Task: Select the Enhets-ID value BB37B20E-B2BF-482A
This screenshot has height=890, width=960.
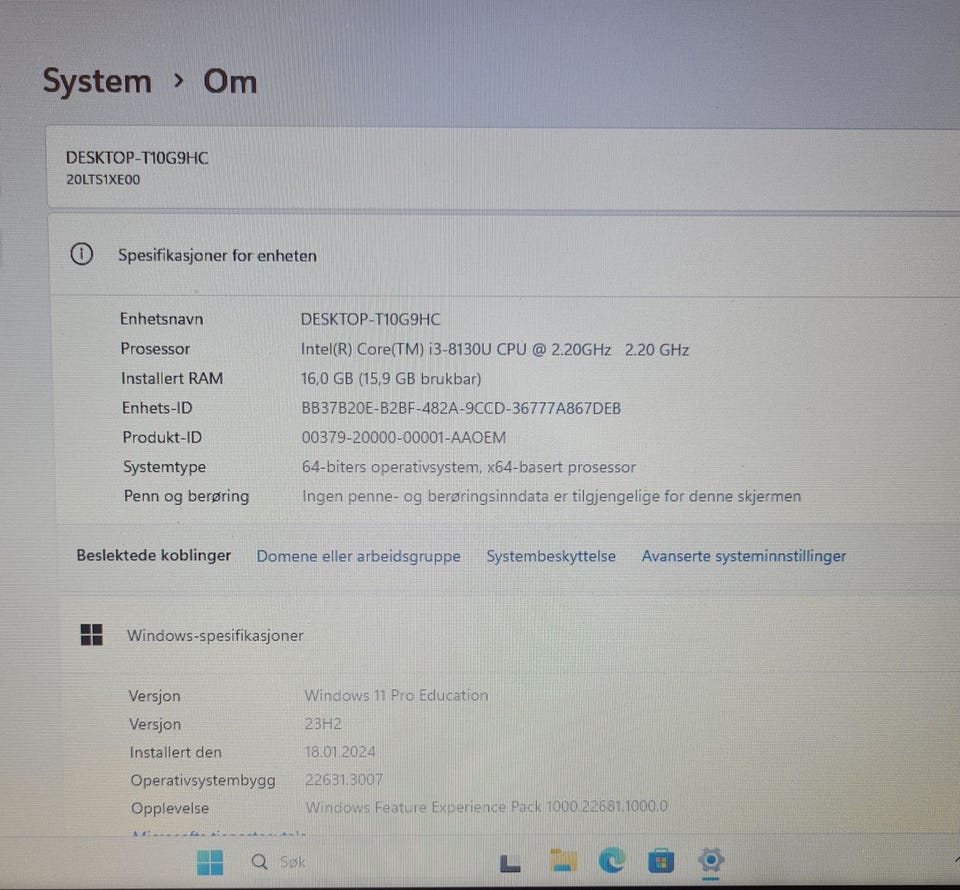Action: [381, 408]
